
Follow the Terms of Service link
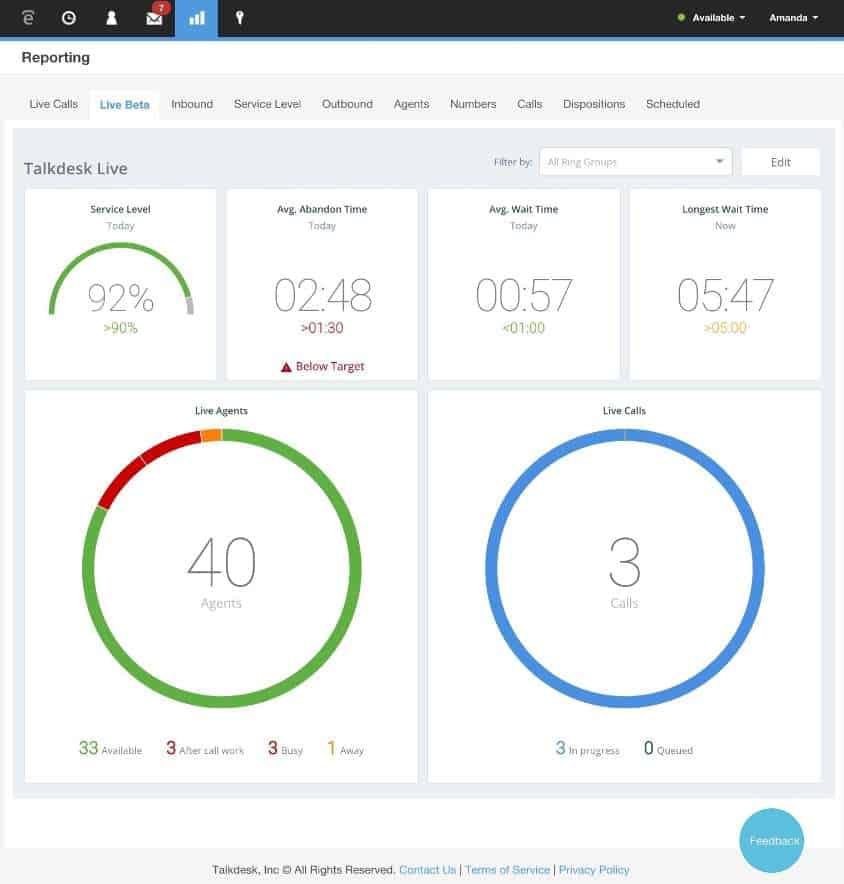[507, 870]
